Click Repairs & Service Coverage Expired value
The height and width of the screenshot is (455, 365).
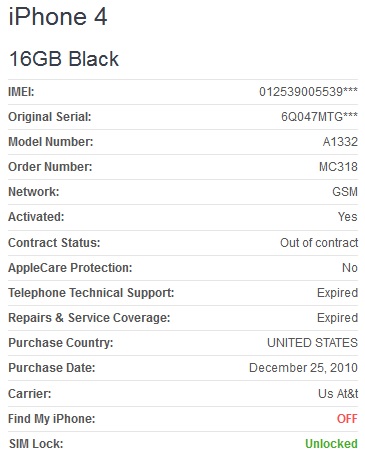(337, 318)
